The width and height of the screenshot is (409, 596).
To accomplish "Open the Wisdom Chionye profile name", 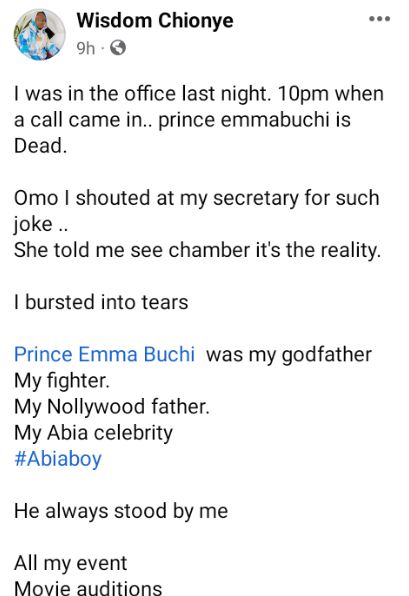I will click(155, 20).
